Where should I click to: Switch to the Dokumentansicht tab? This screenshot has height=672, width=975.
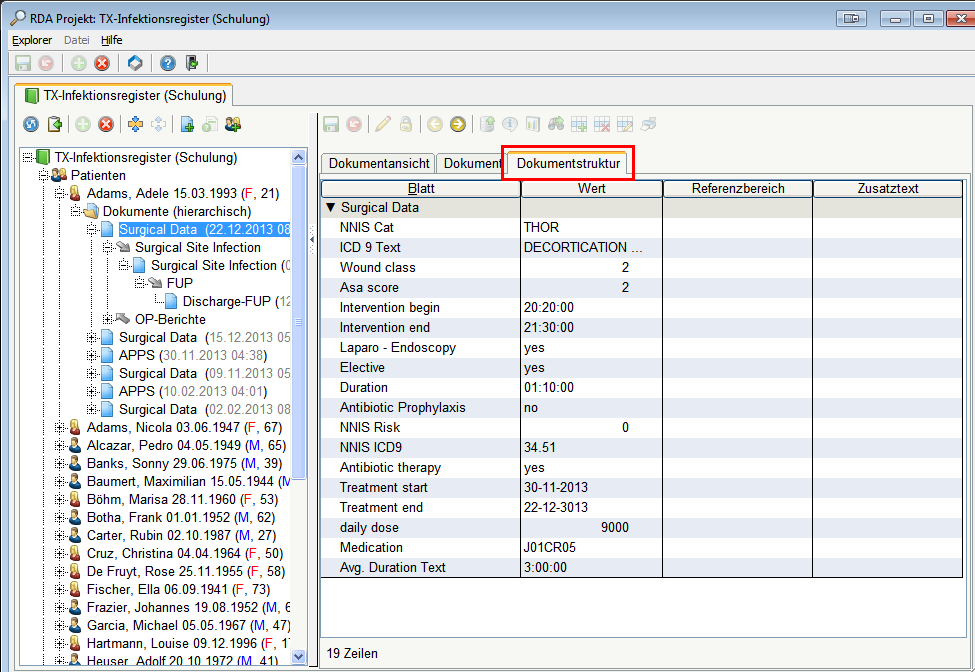(379, 163)
